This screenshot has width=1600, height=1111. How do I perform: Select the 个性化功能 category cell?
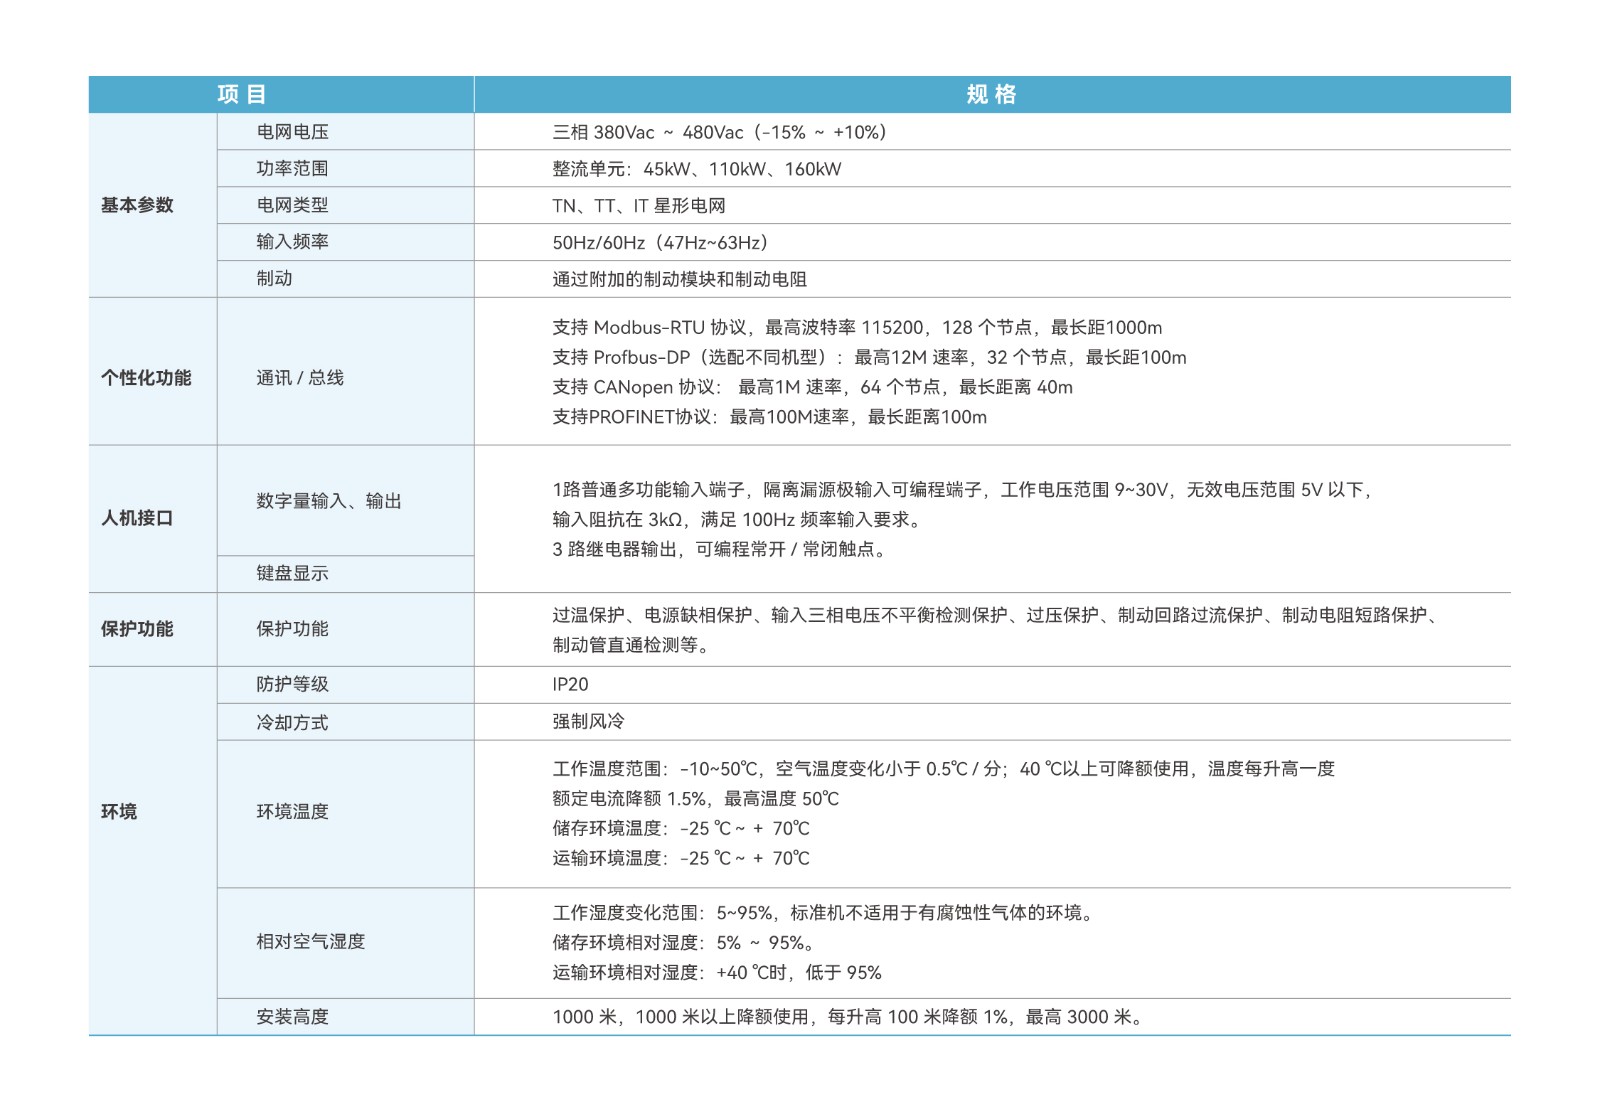(146, 378)
